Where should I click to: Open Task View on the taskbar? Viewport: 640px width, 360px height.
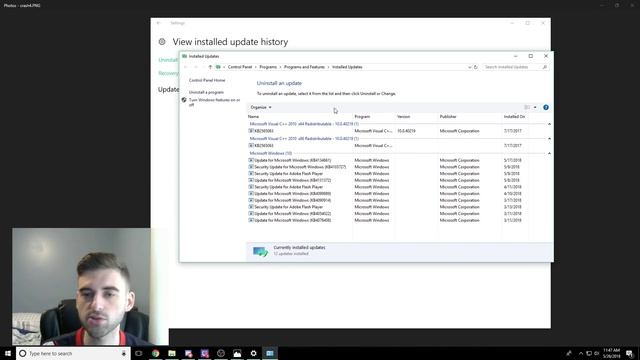(139, 353)
